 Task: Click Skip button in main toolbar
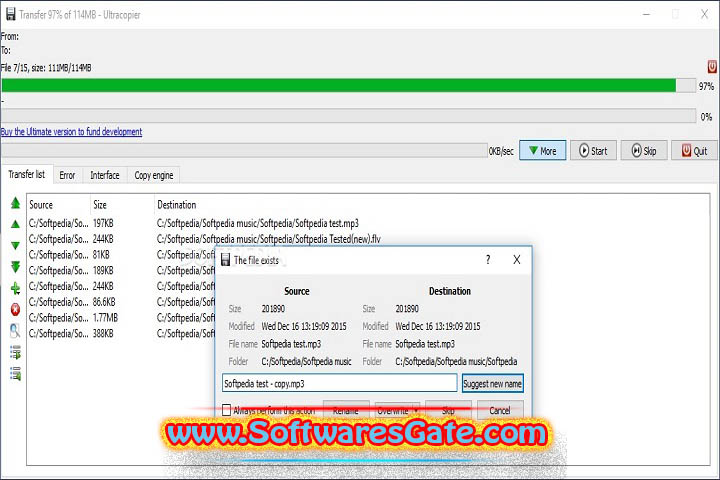[644, 151]
